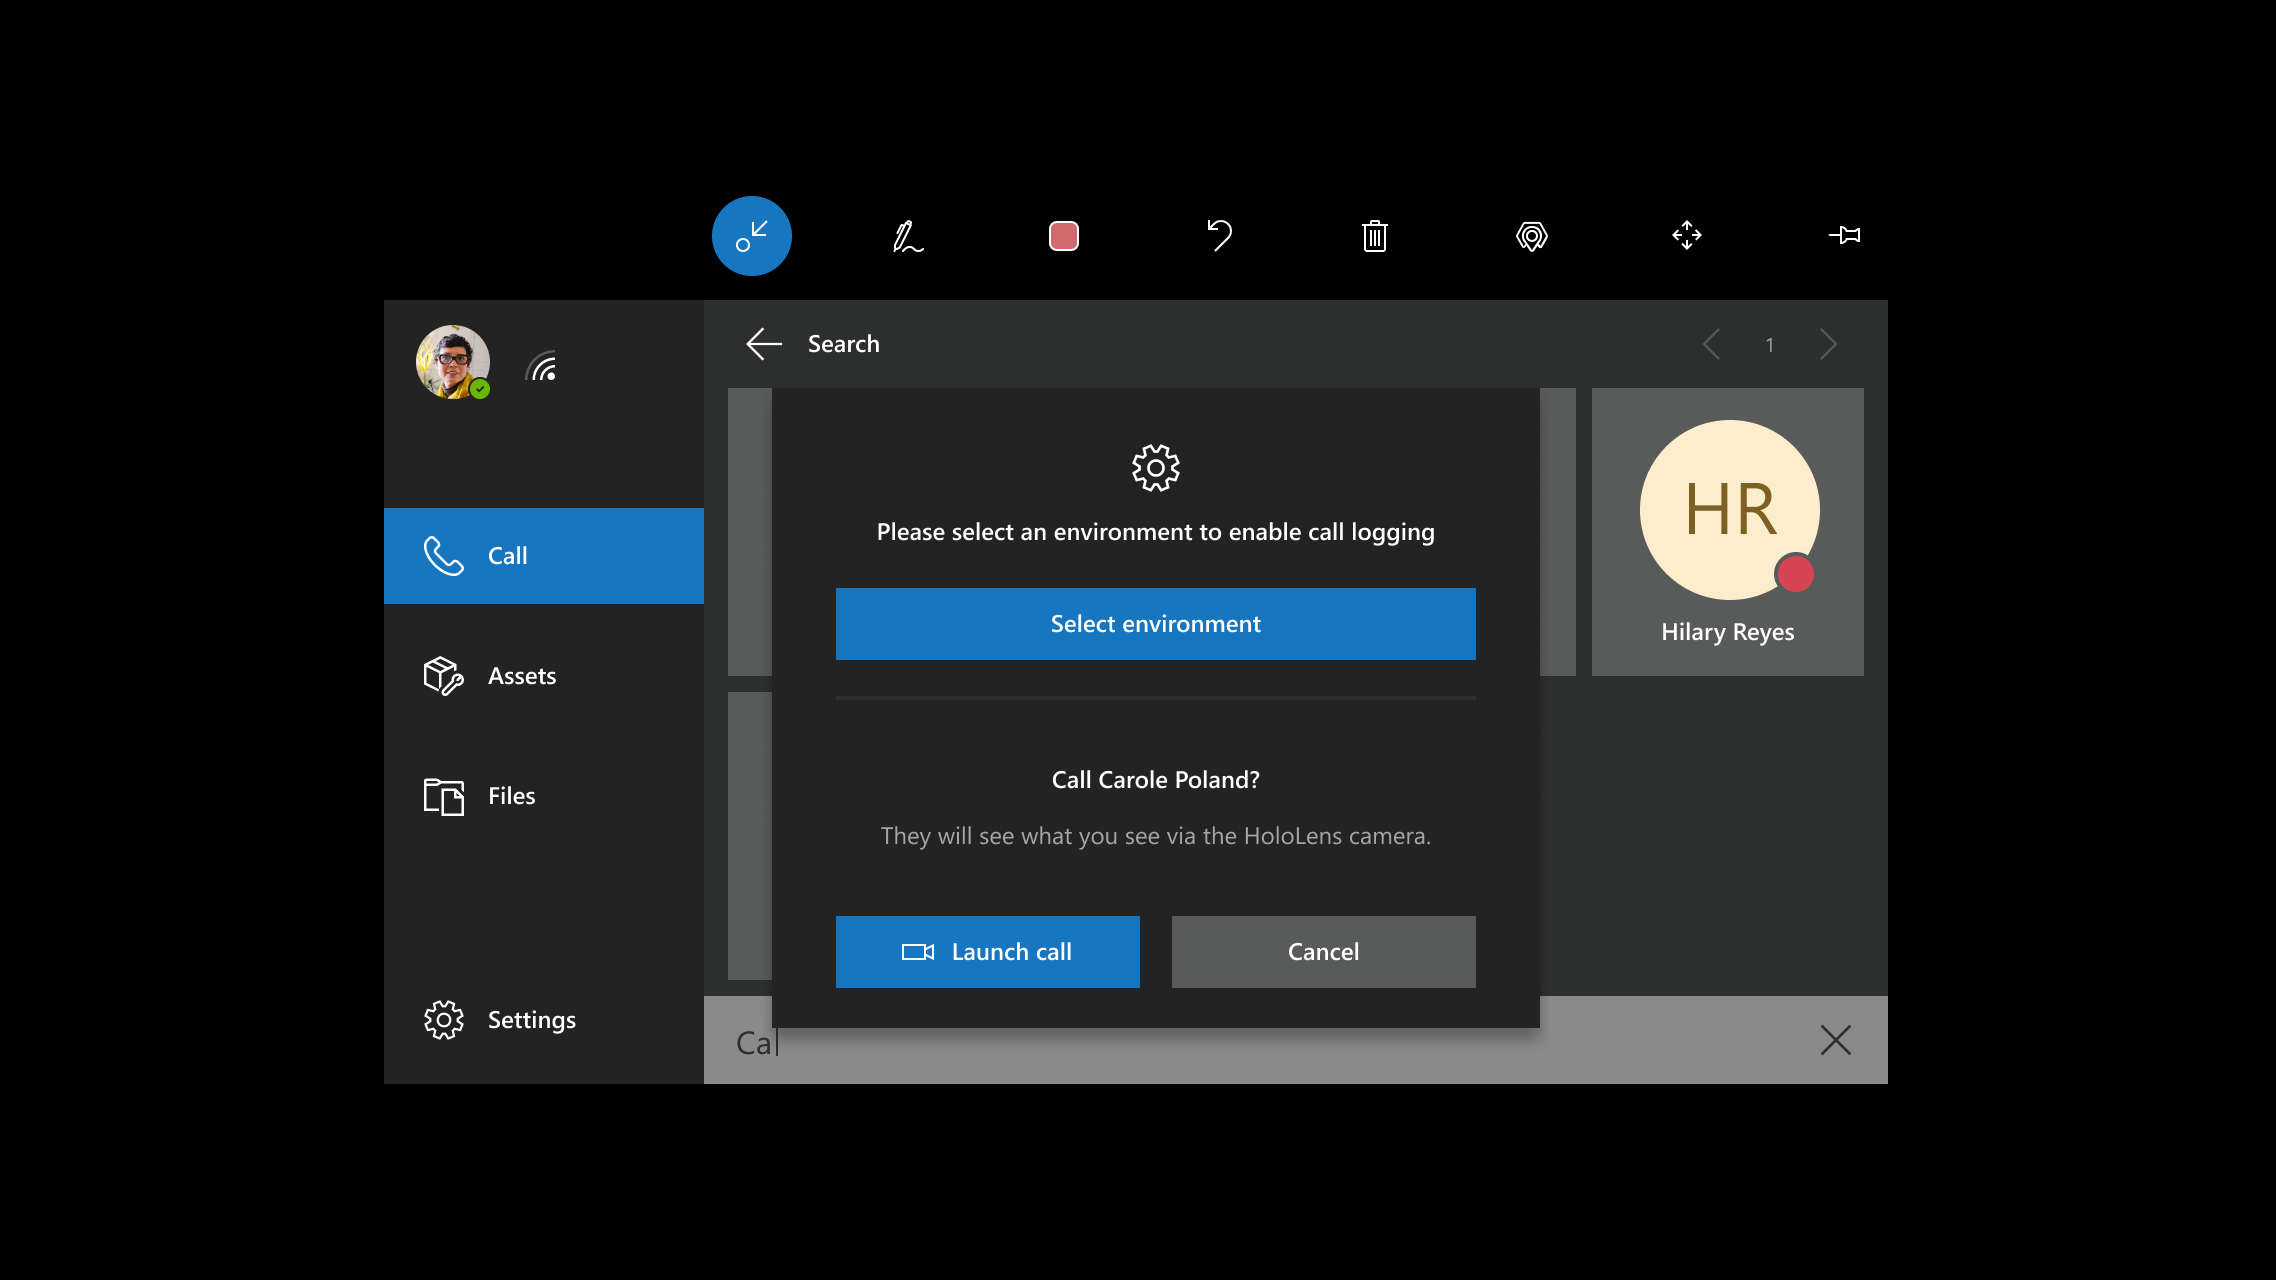Pin the window with pin icon
Image resolution: width=2276 pixels, height=1280 pixels.
(x=1844, y=235)
